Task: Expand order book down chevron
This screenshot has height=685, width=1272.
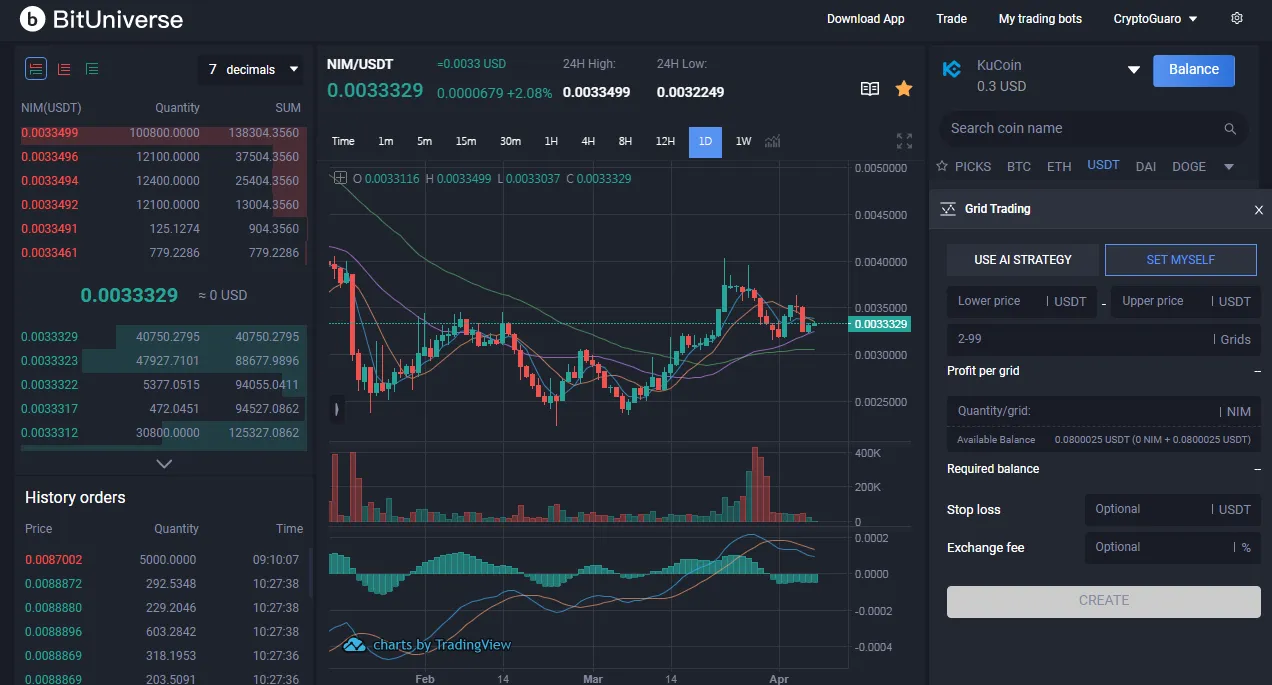Action: 165,463
